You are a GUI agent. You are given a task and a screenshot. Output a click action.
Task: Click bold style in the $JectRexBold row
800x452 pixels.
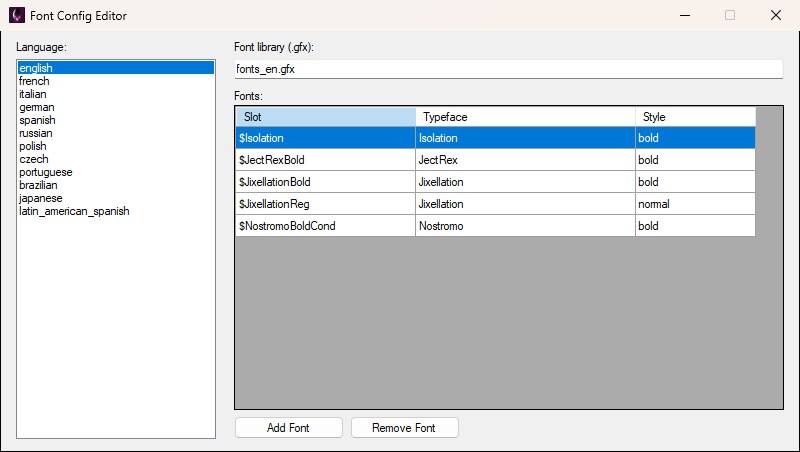pyautogui.click(x=695, y=160)
